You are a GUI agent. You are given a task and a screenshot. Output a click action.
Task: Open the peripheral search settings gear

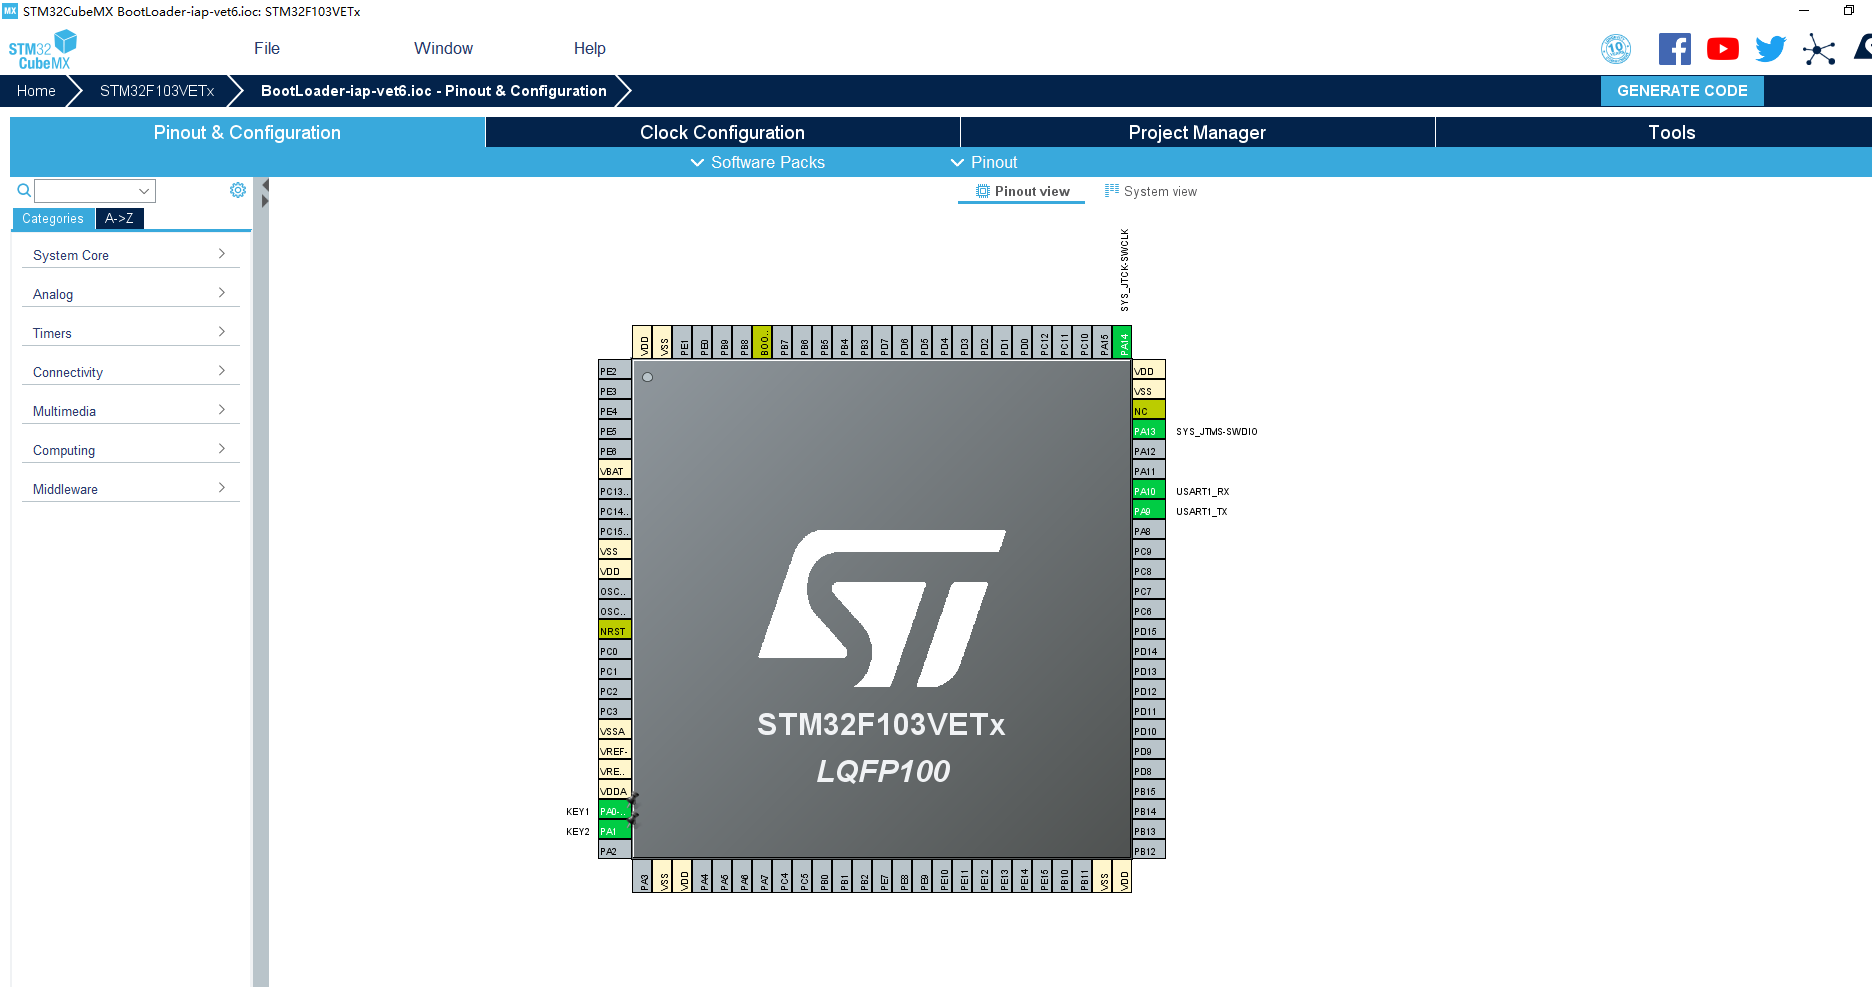point(237,189)
